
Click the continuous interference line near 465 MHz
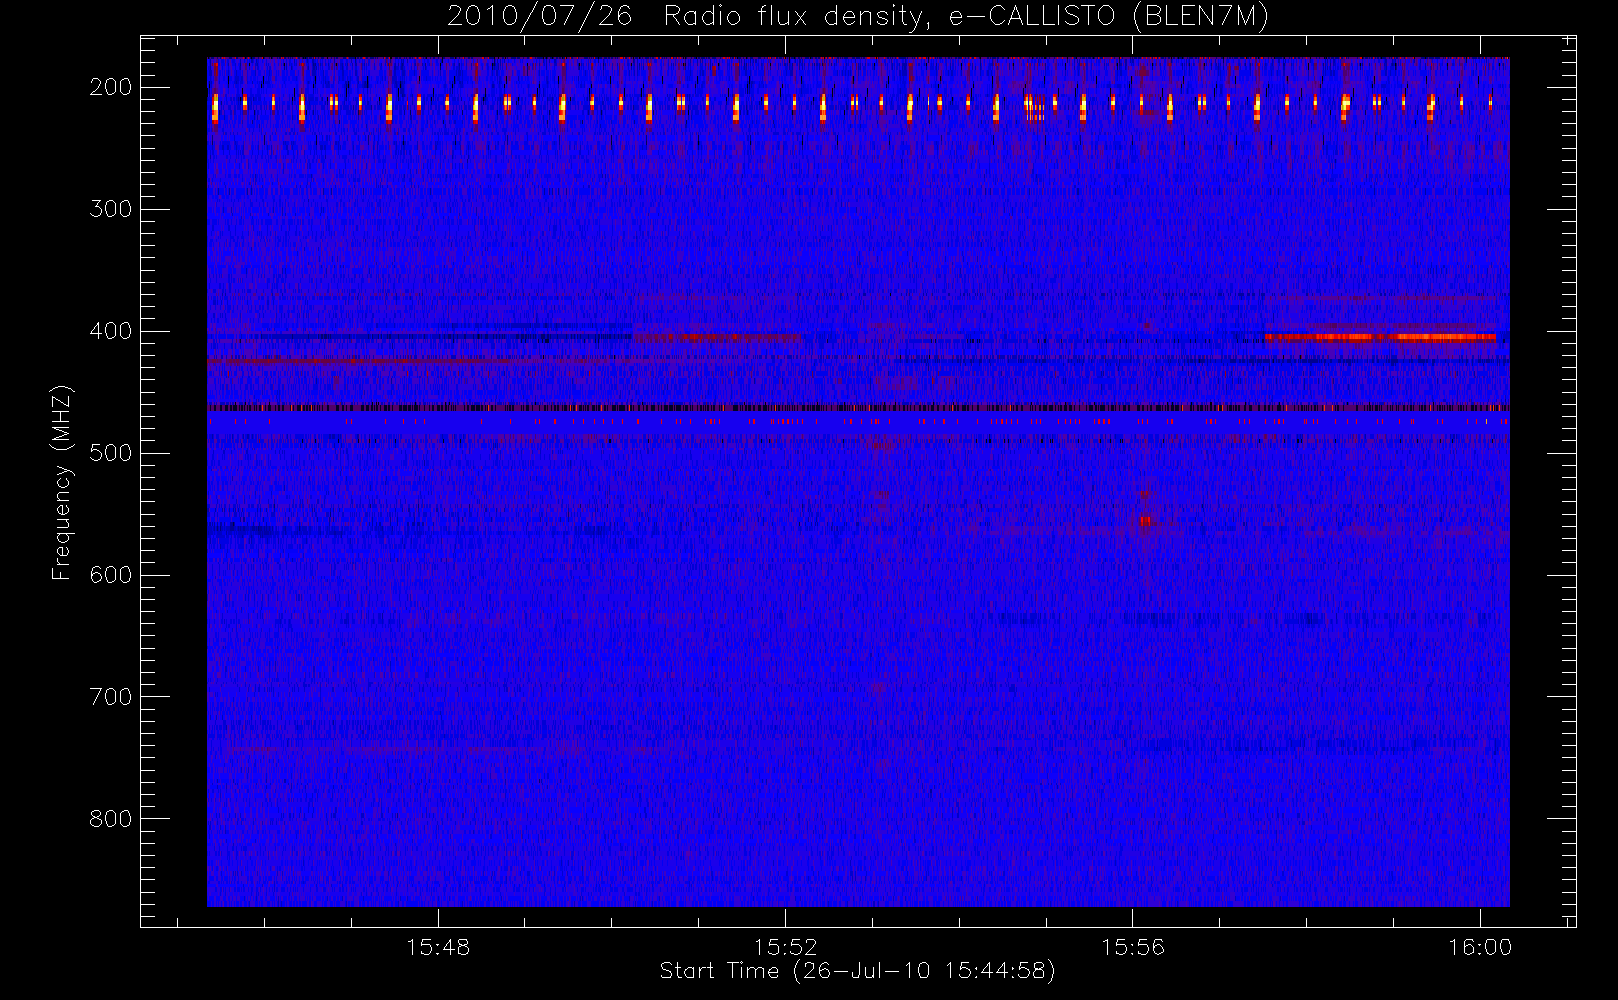click(x=858, y=407)
